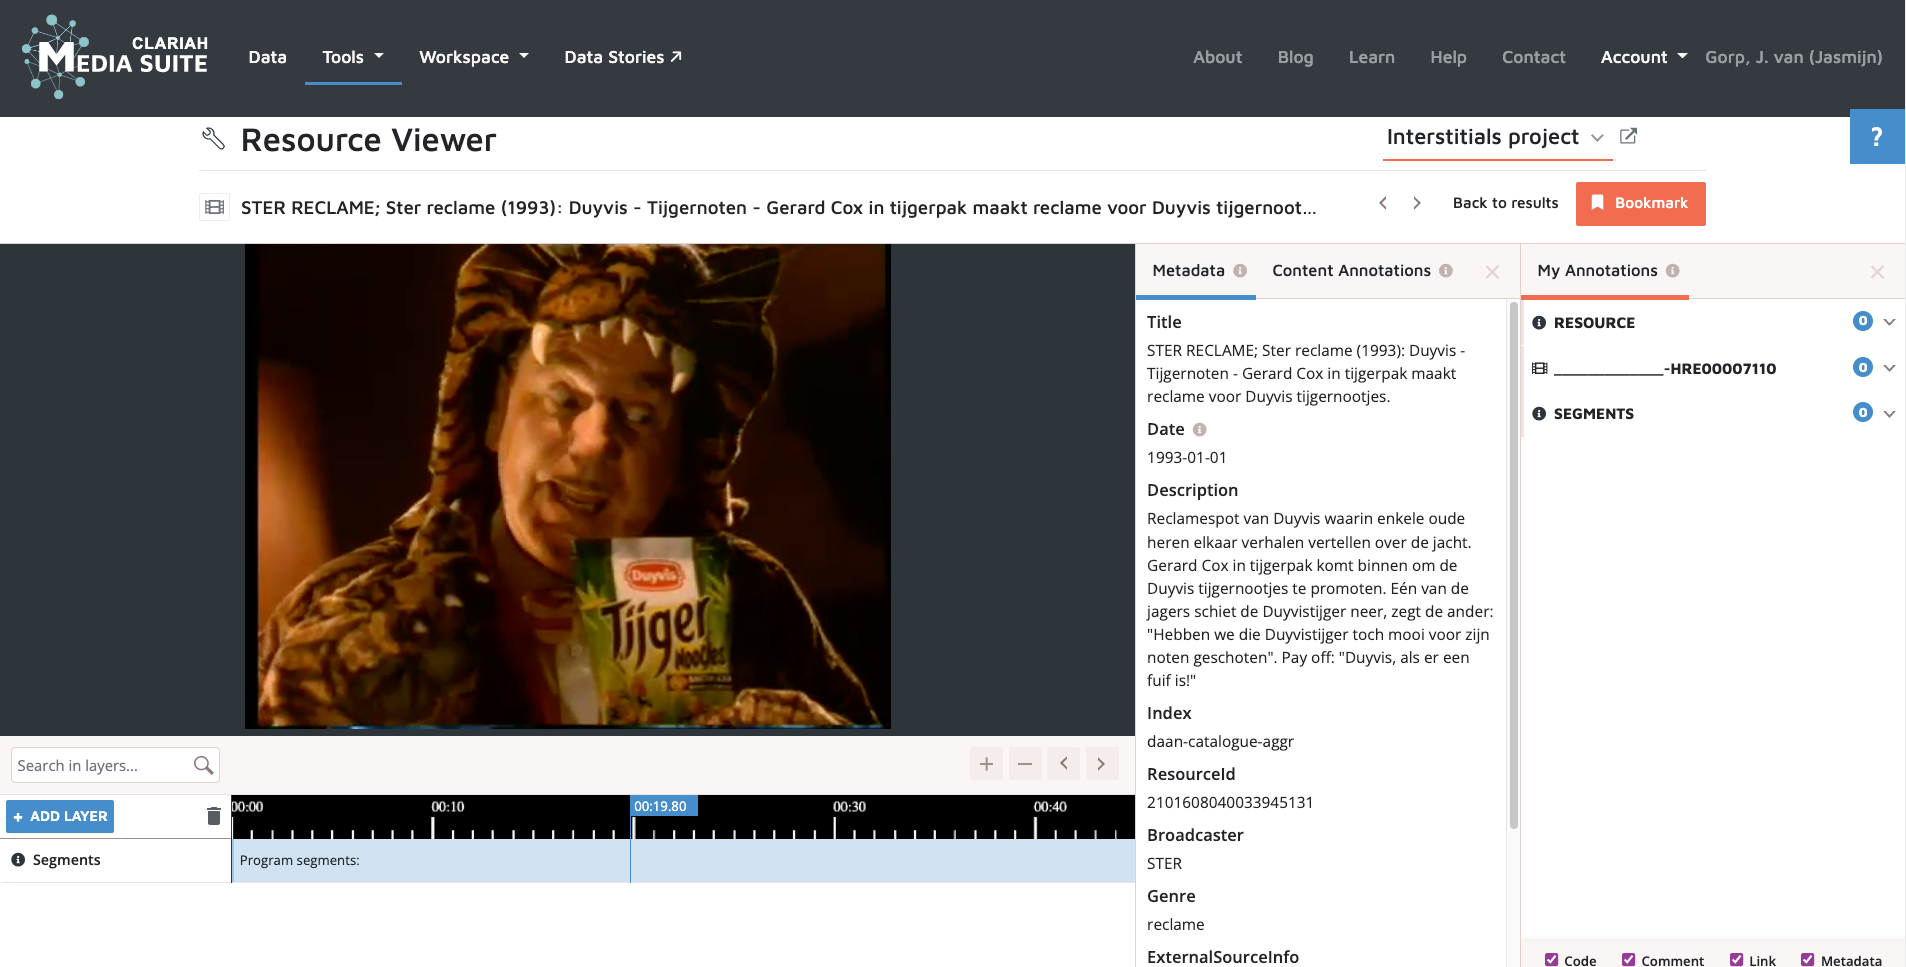Zoom in timeline with plus icon

pos(986,764)
